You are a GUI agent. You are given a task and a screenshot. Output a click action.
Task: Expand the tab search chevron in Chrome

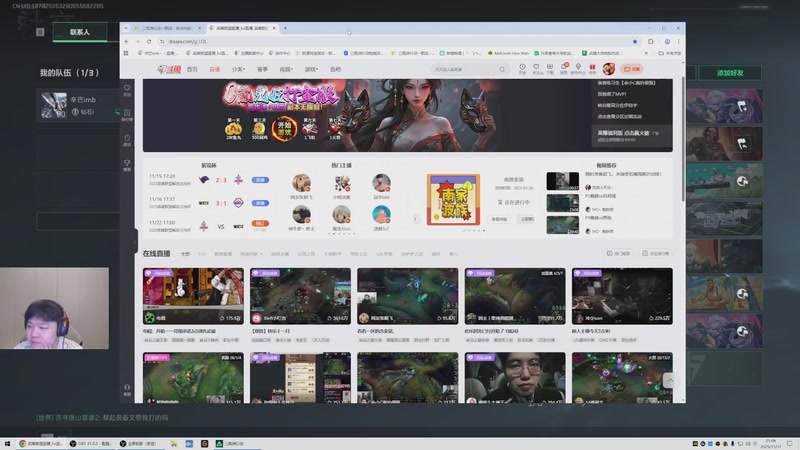pos(127,28)
